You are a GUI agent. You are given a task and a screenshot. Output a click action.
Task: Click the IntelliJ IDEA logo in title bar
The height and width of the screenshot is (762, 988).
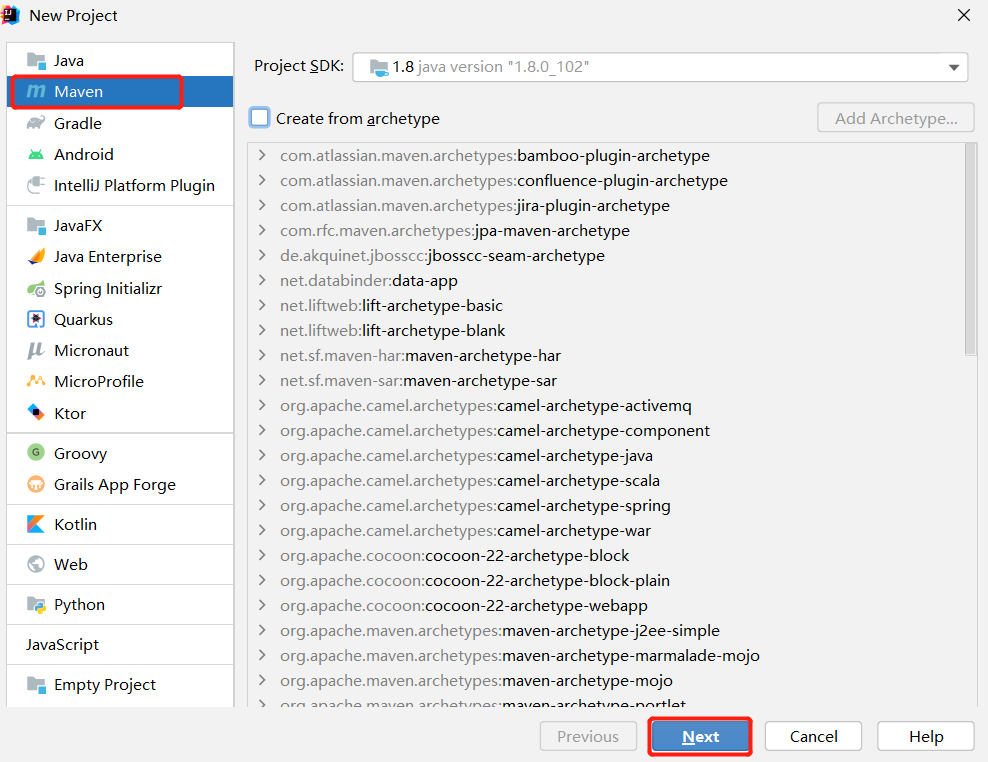[11, 15]
